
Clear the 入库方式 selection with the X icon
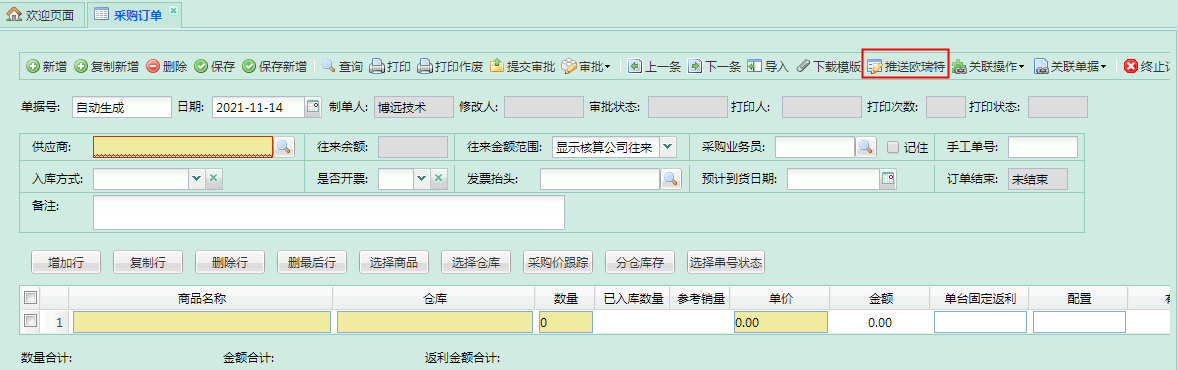pyautogui.click(x=213, y=179)
